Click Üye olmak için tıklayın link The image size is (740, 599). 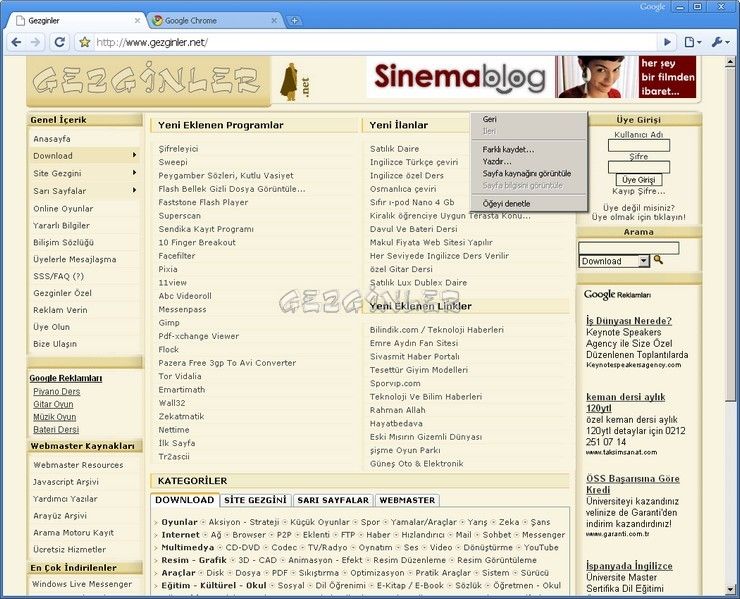[x=639, y=217]
